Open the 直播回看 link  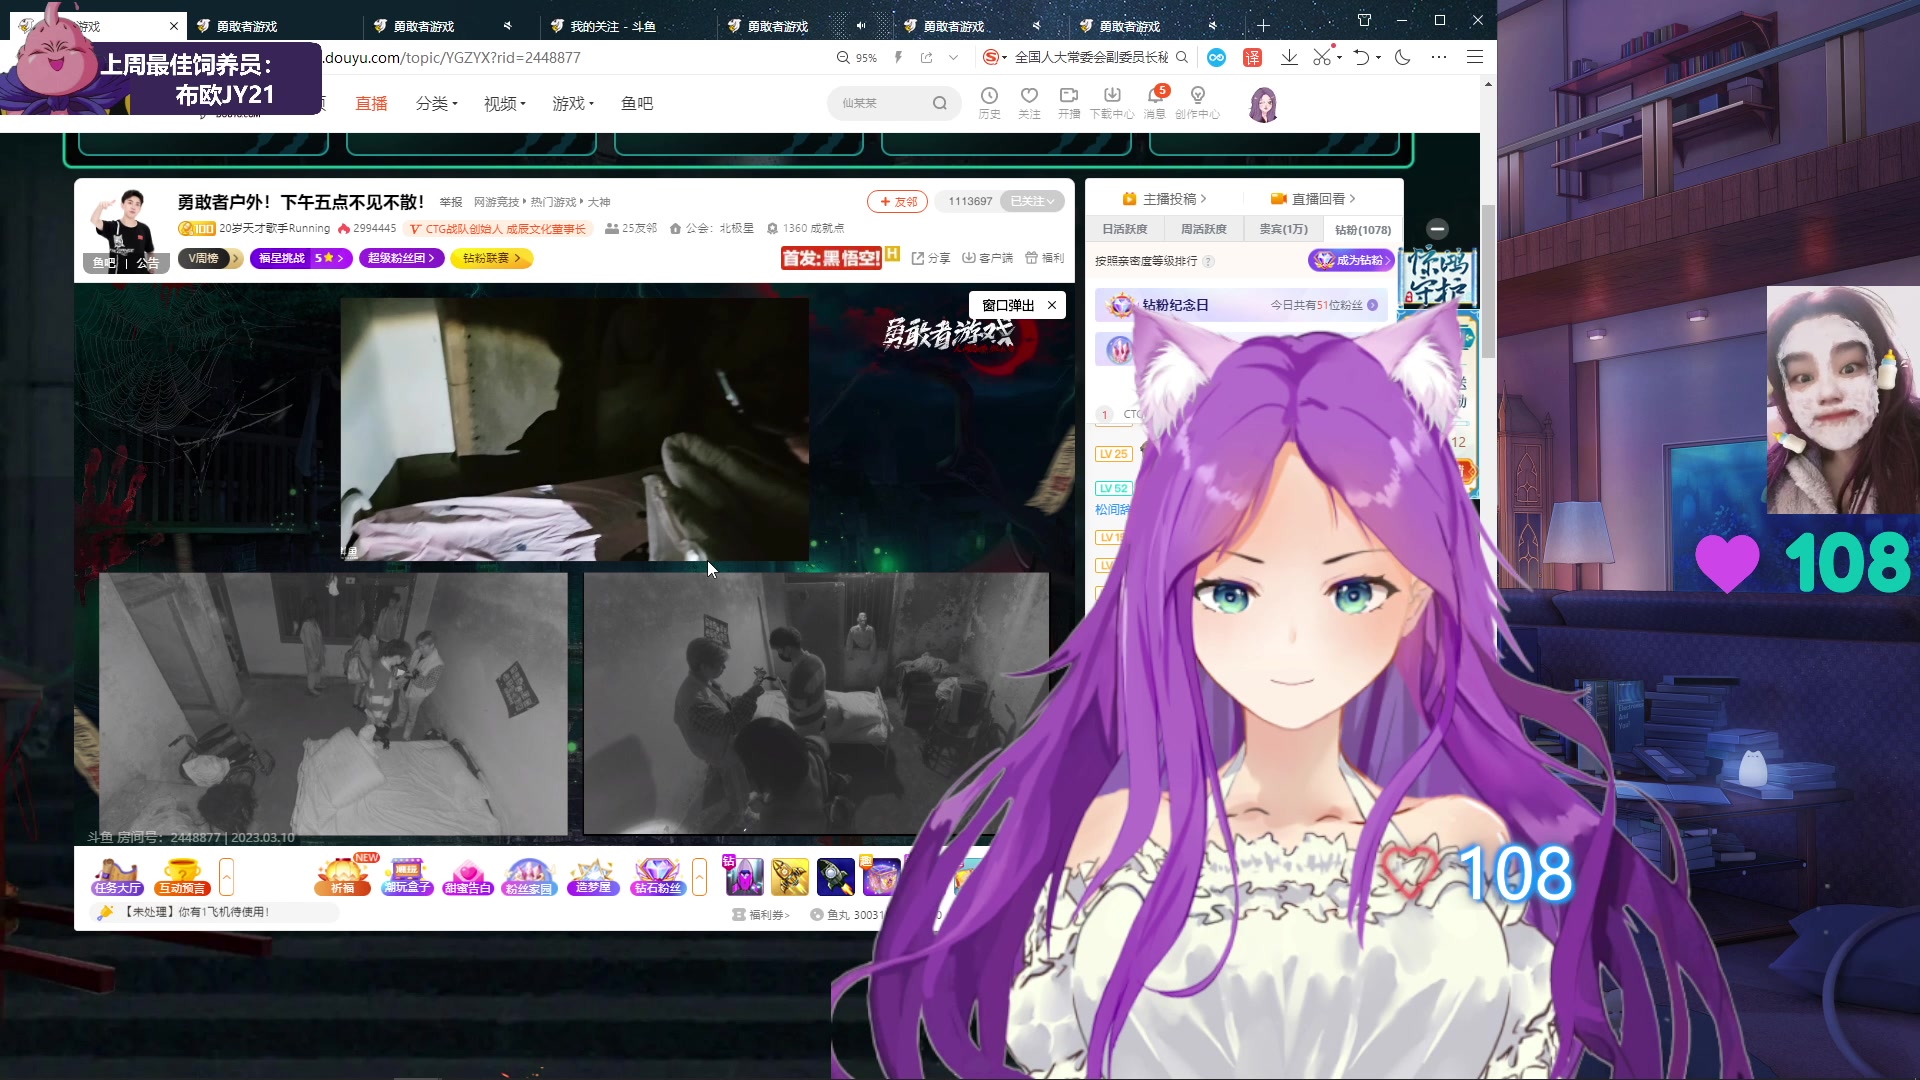click(1313, 198)
